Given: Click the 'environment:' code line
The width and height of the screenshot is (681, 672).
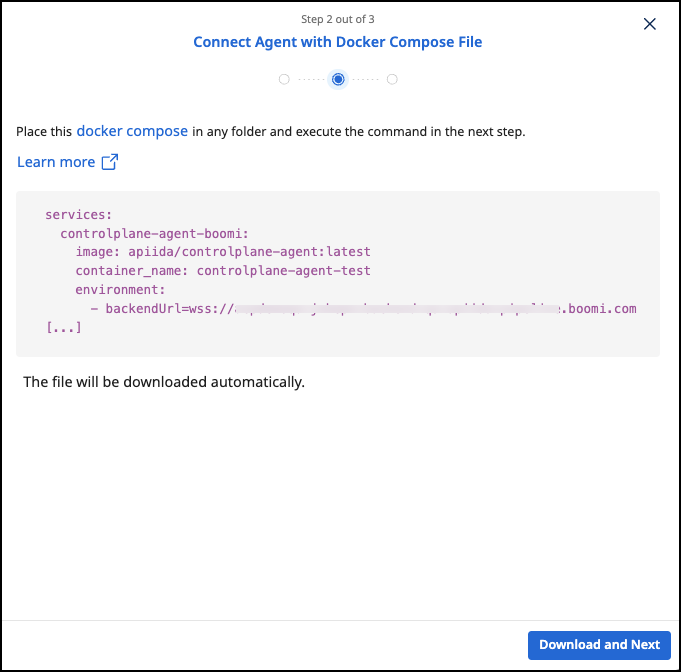Looking at the screenshot, I should point(120,289).
